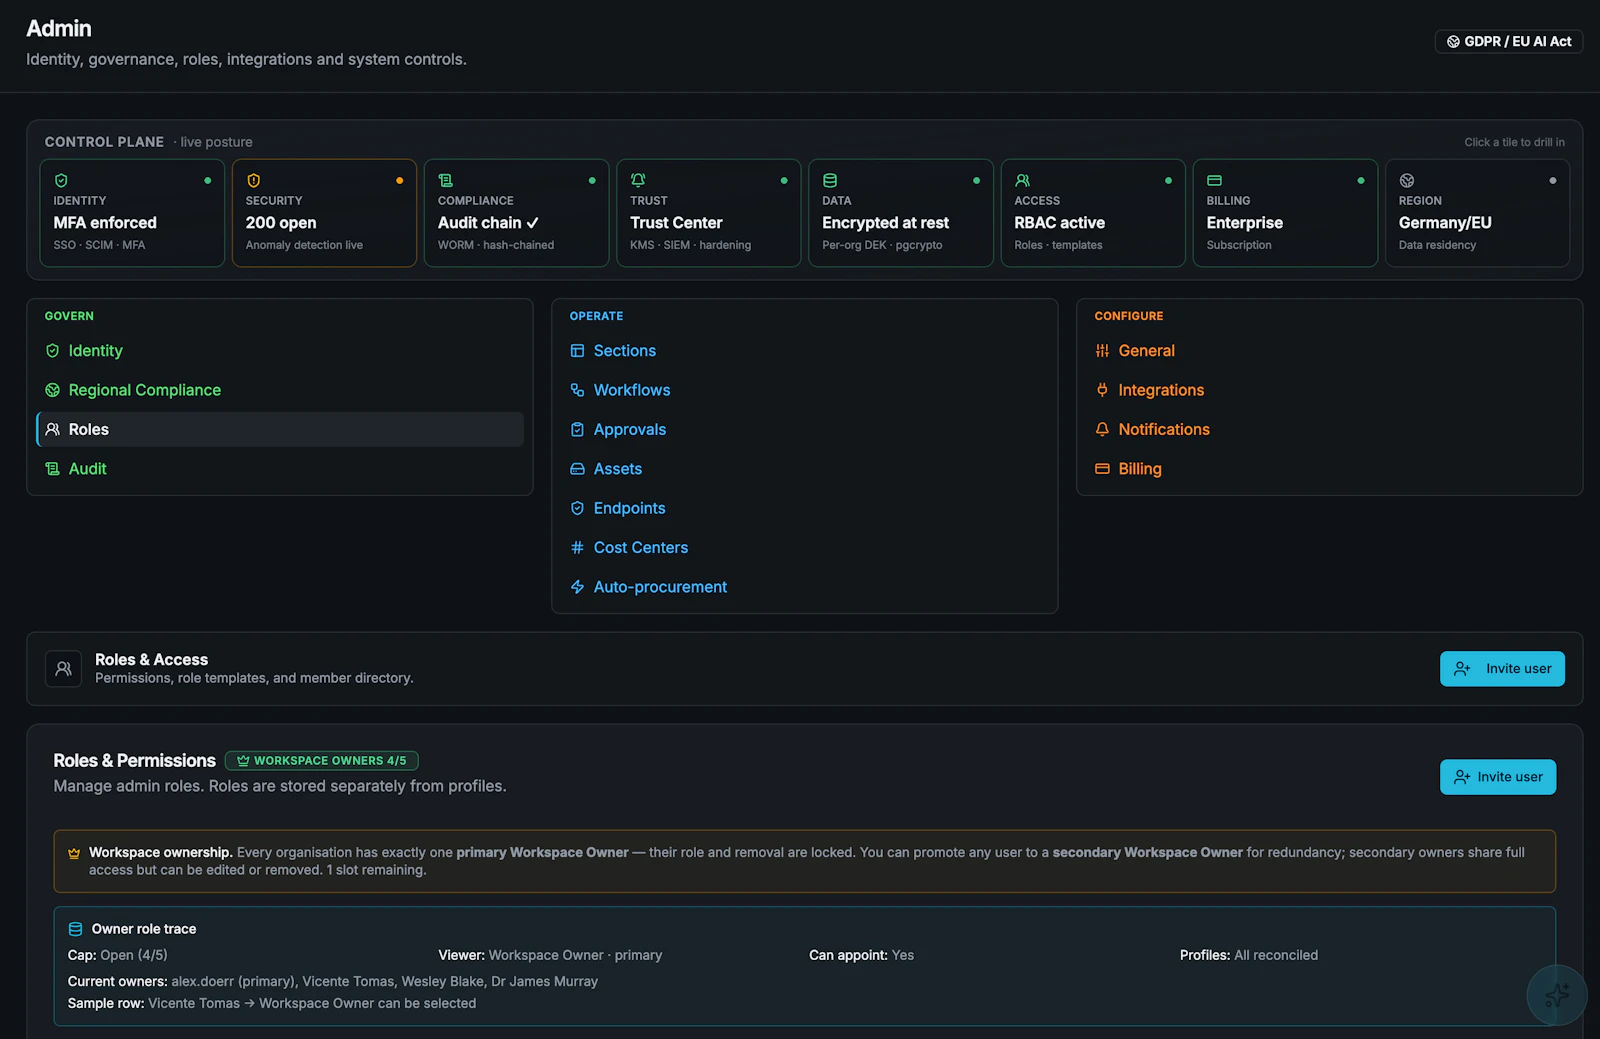
Task: Open General under Configure
Action: [1330, 351]
